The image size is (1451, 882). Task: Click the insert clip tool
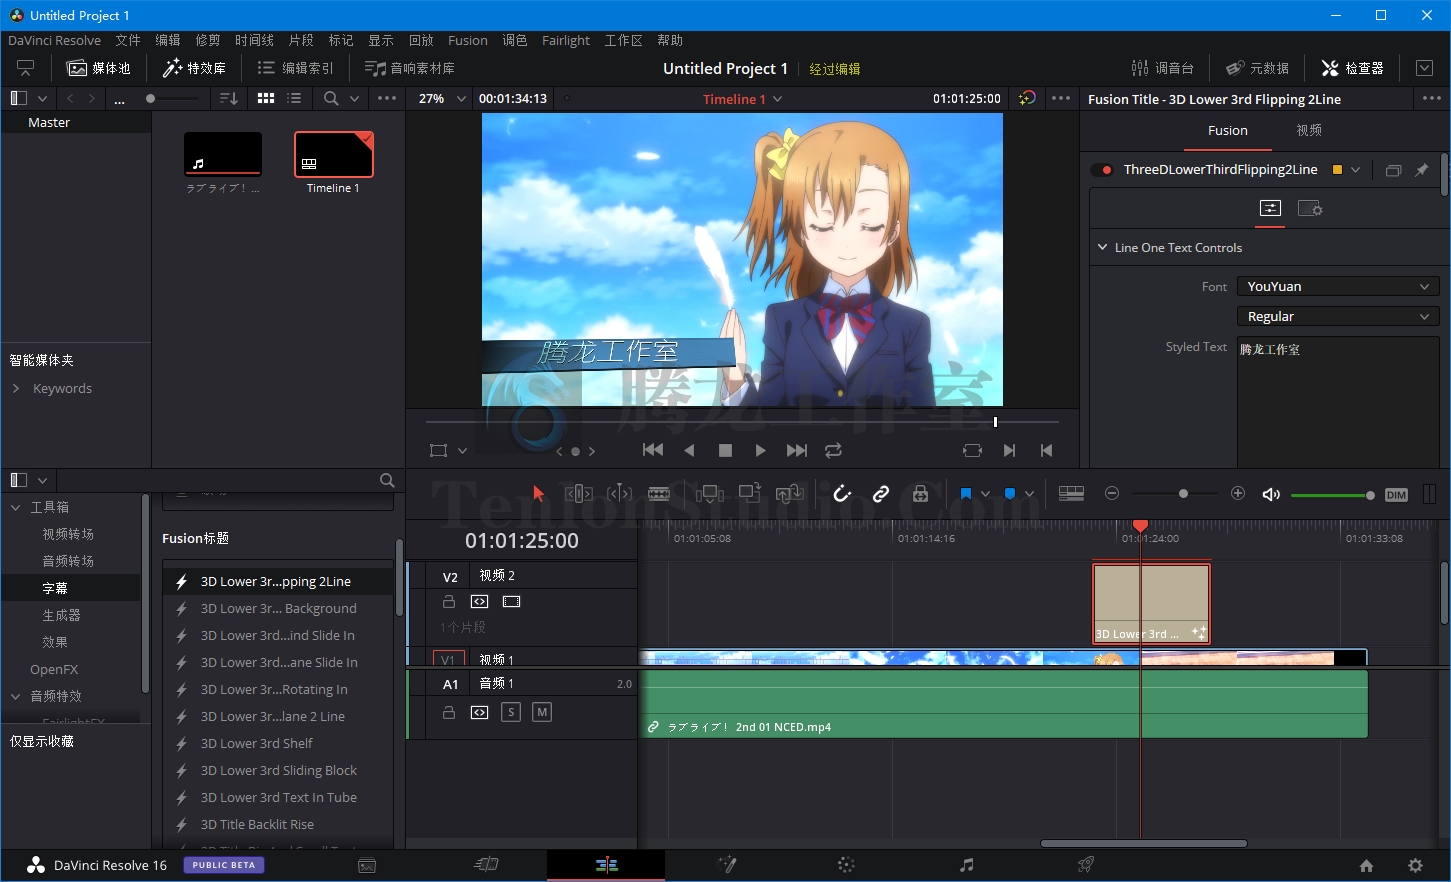click(x=710, y=493)
